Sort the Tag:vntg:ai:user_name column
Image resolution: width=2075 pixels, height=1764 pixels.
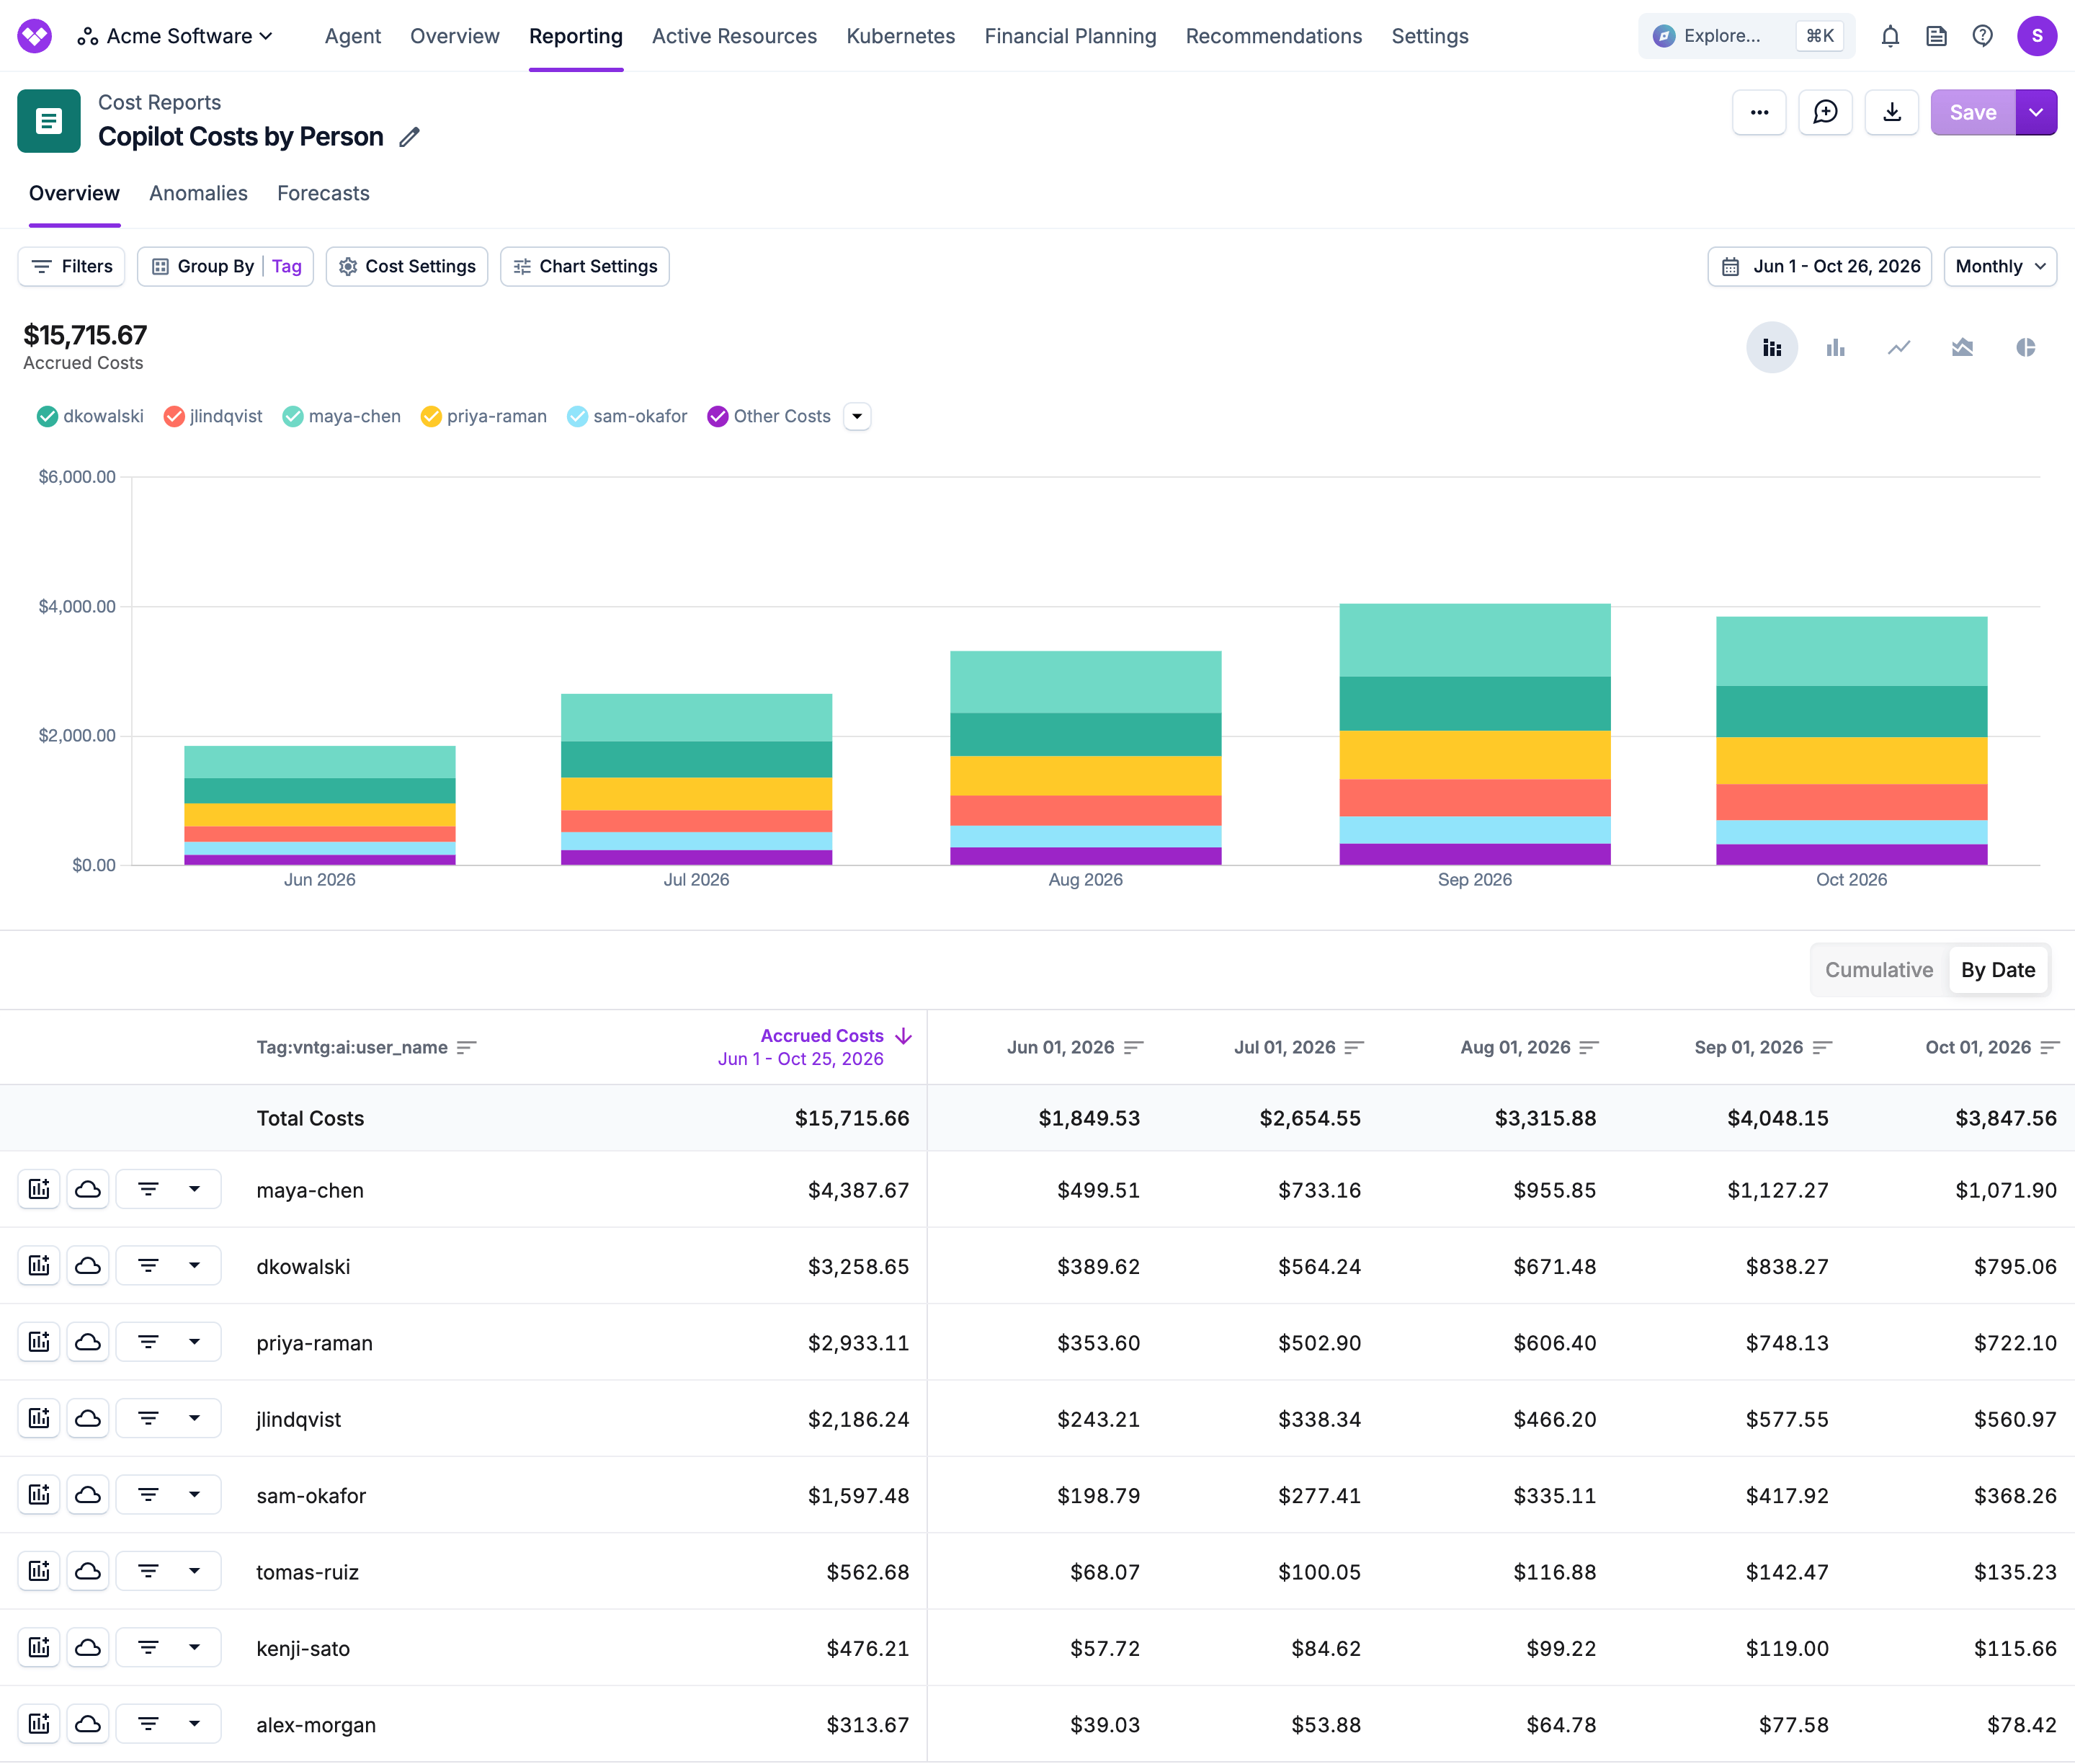point(466,1047)
